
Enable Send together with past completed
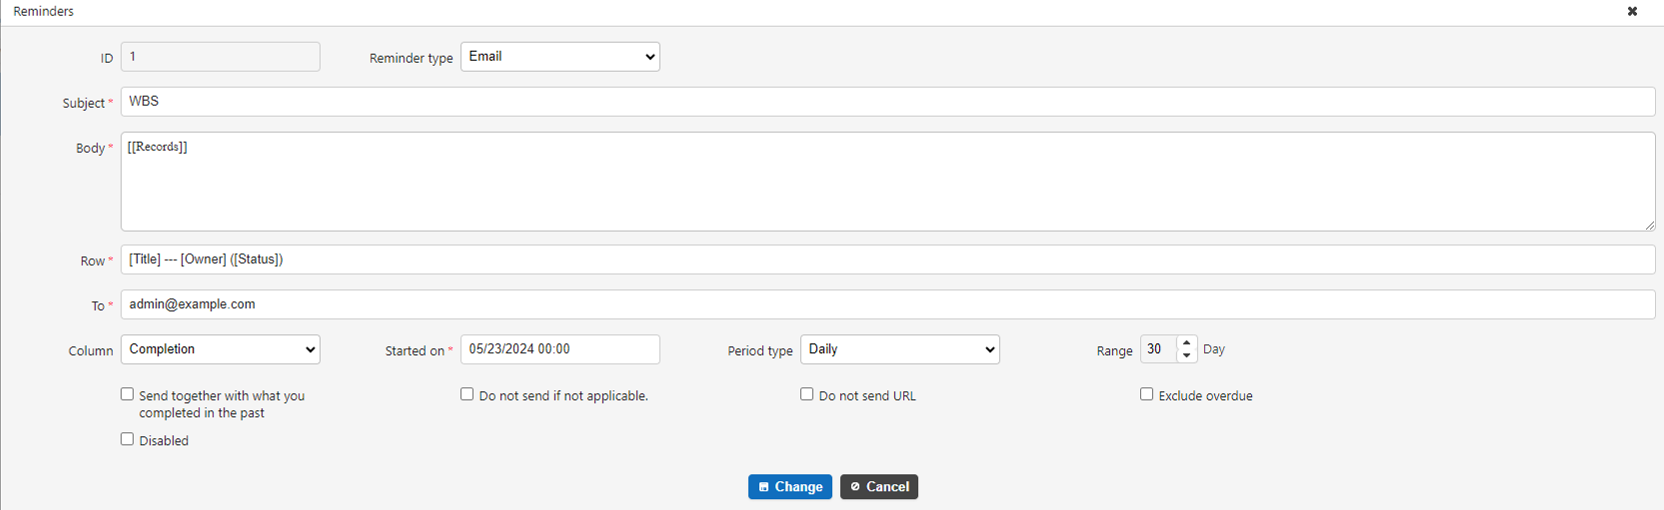[127, 394]
